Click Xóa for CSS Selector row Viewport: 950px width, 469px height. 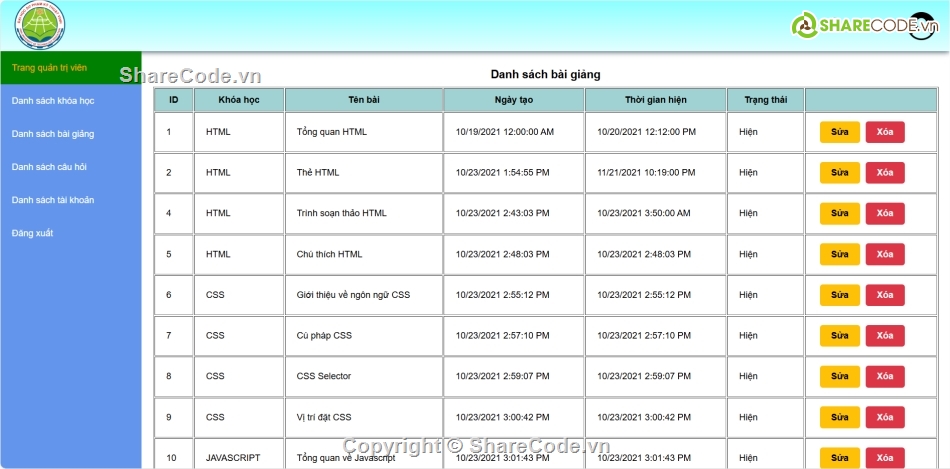click(885, 376)
